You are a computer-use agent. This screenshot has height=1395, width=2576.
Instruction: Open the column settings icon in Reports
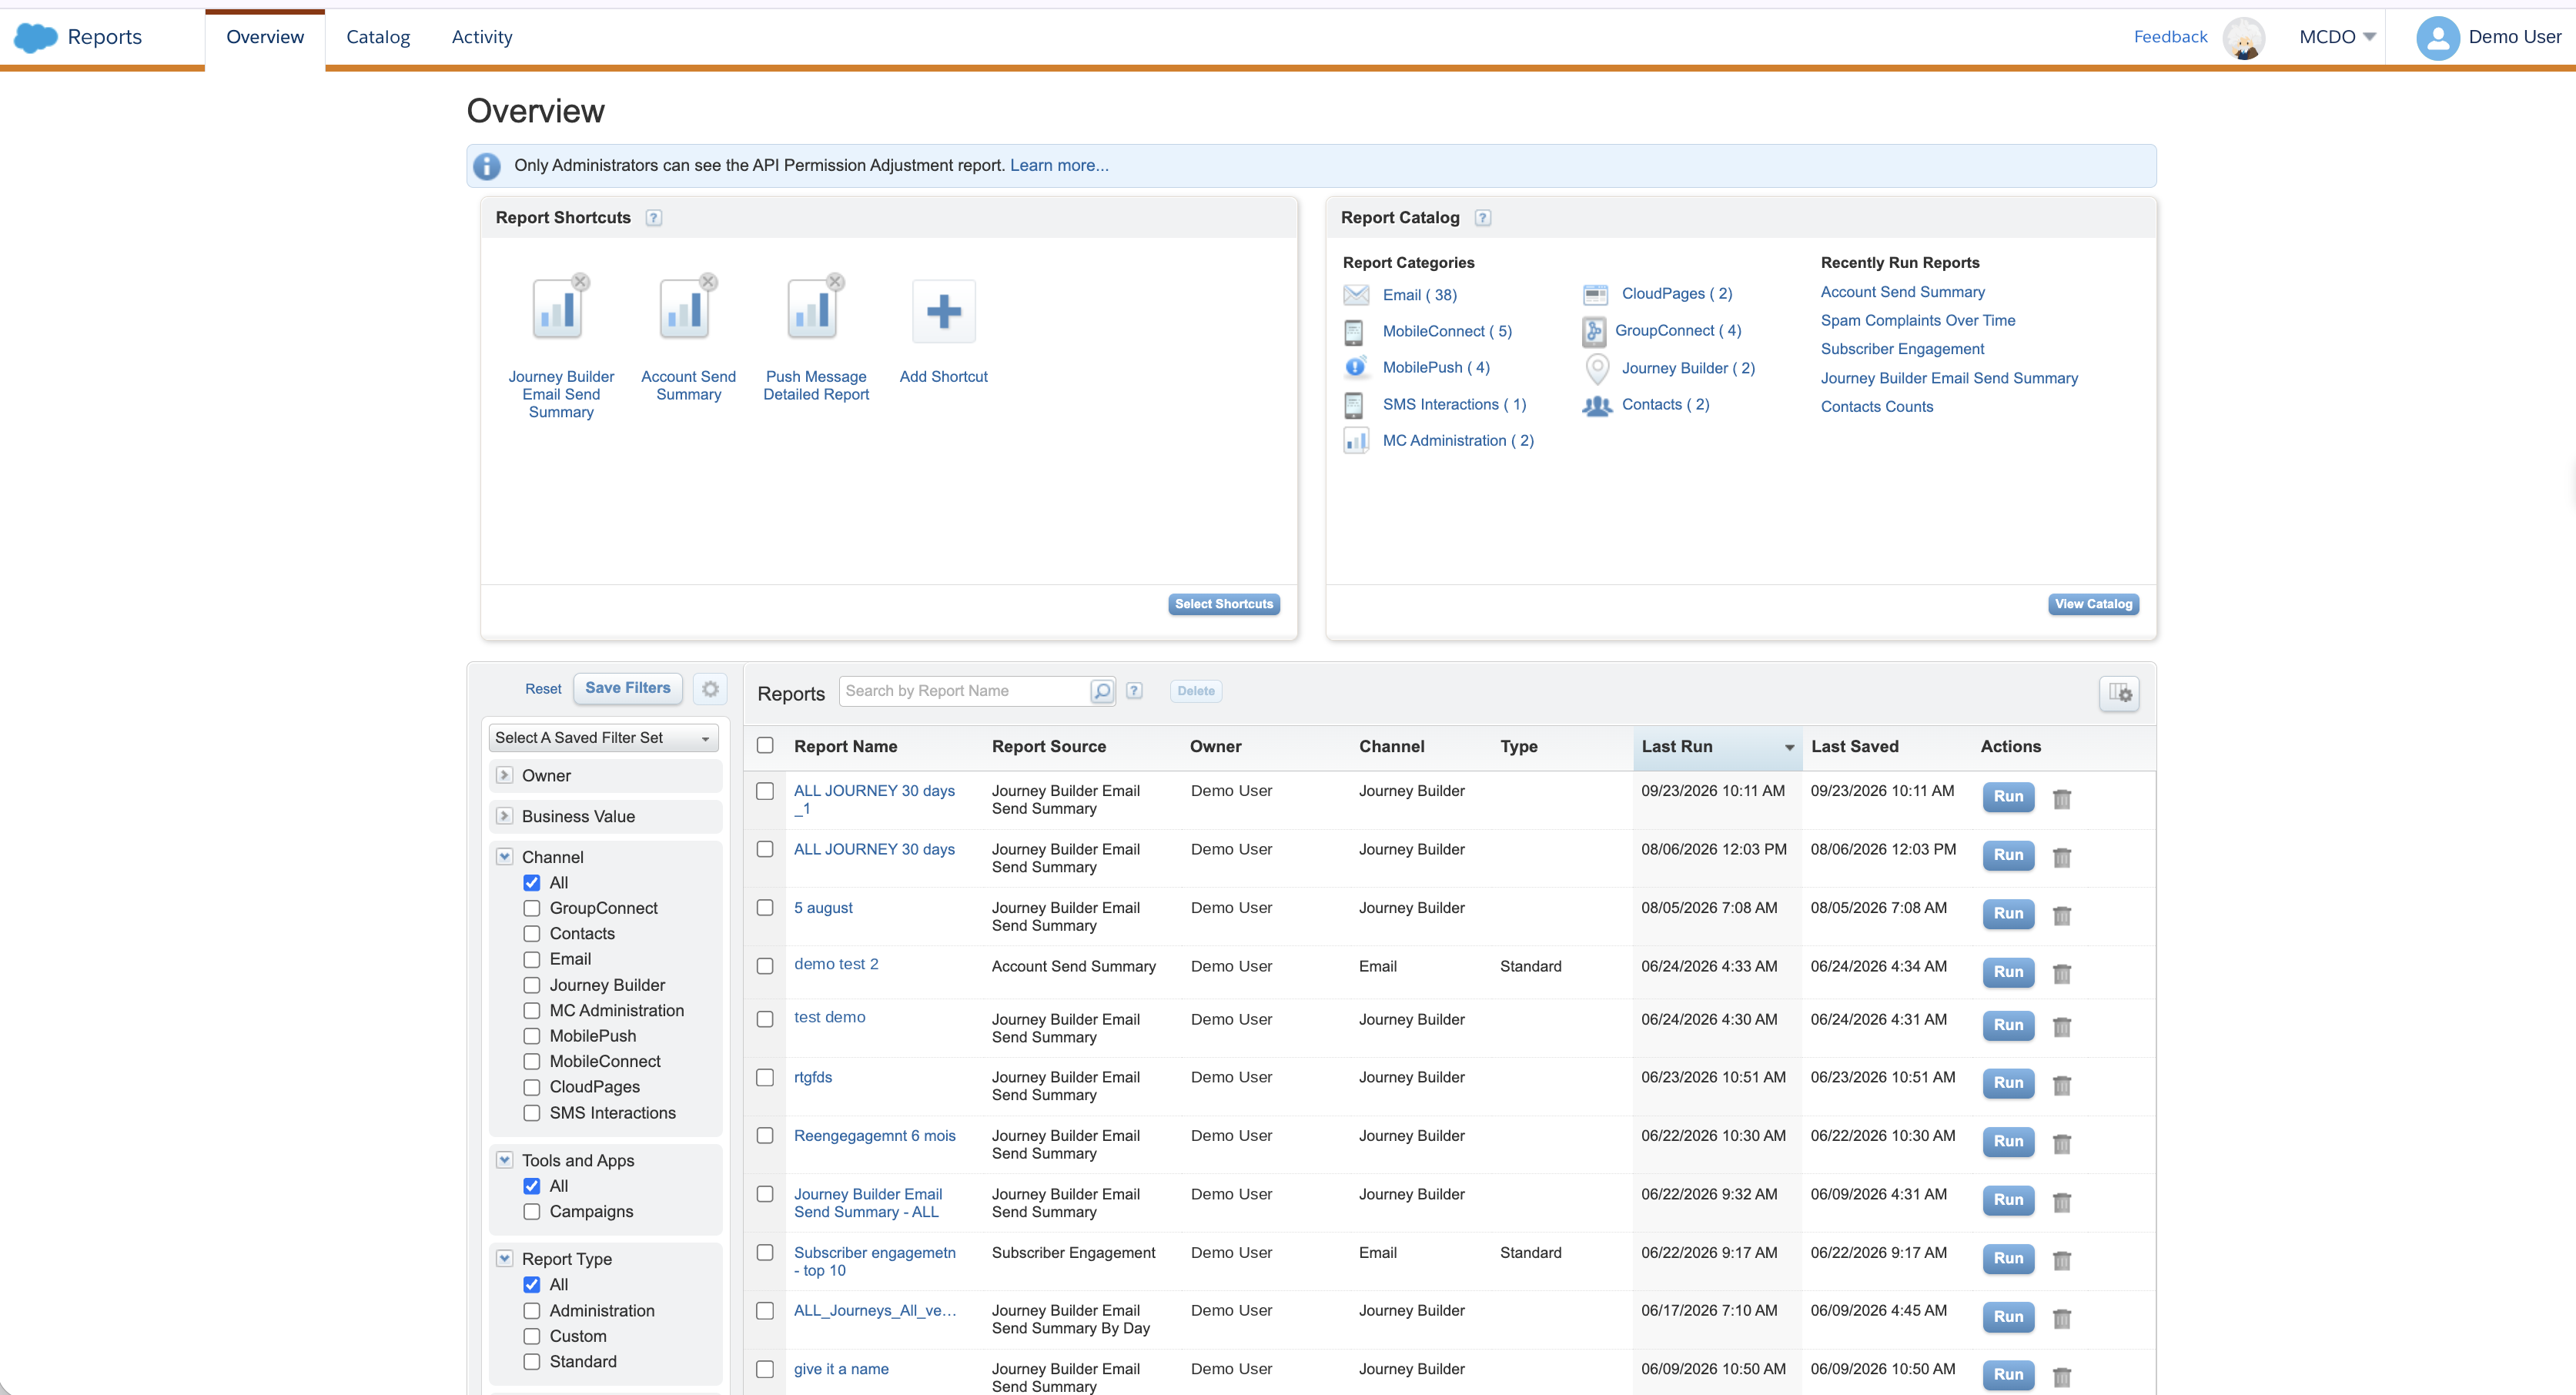(x=2118, y=692)
